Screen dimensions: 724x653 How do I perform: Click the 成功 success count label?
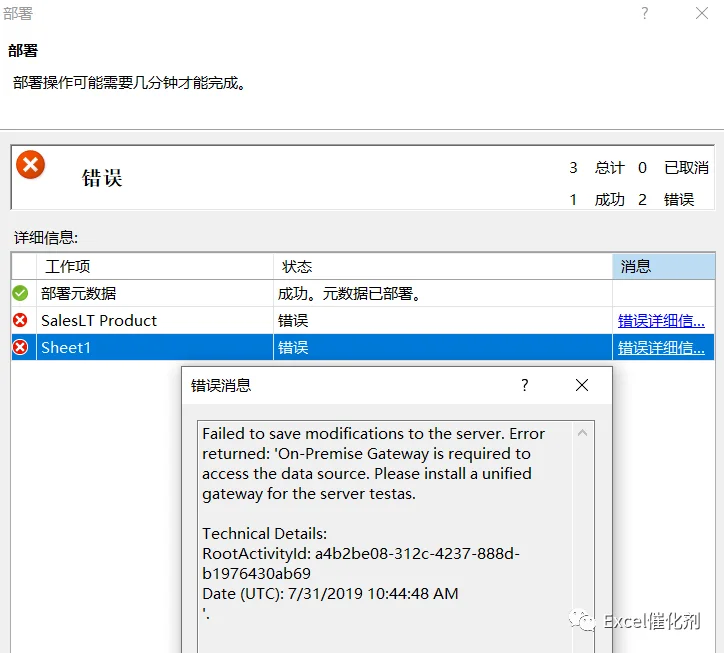(609, 200)
